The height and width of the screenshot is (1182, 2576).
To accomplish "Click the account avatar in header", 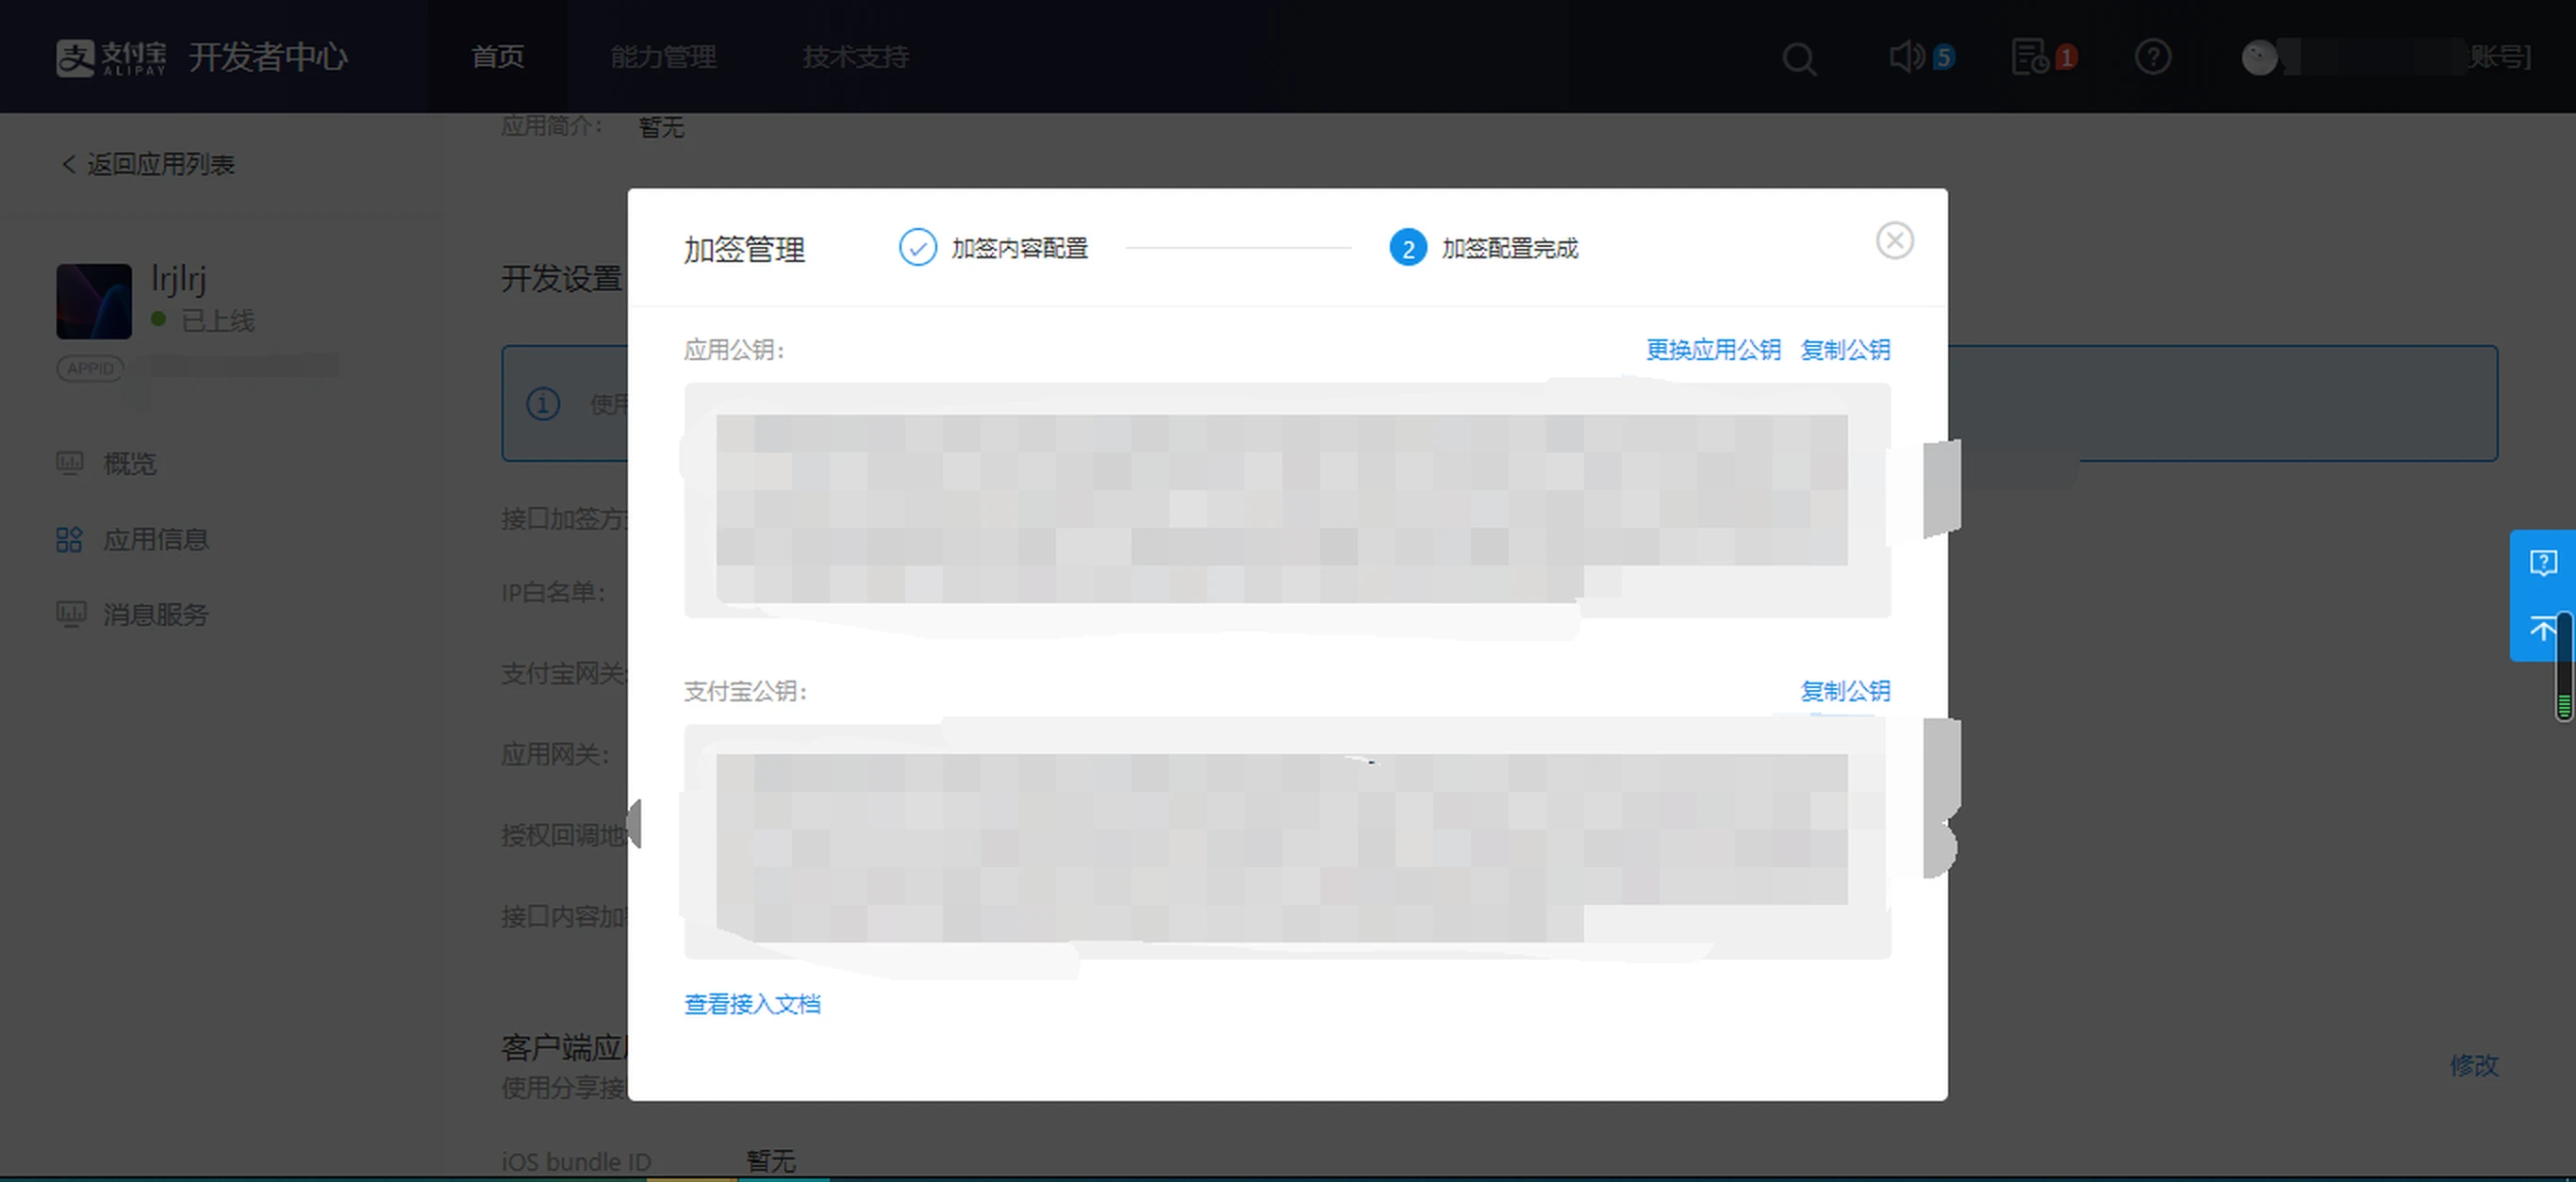I will (x=2259, y=57).
